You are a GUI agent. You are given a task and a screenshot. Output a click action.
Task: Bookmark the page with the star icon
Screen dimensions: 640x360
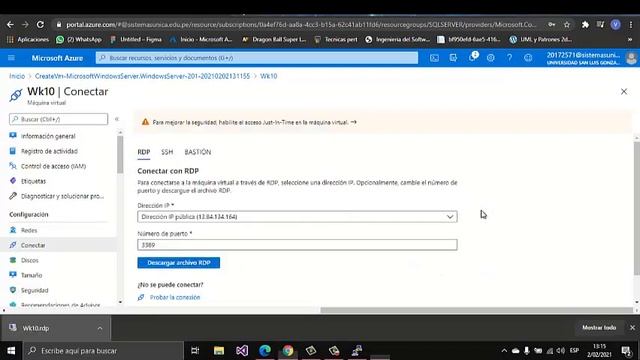(567, 24)
